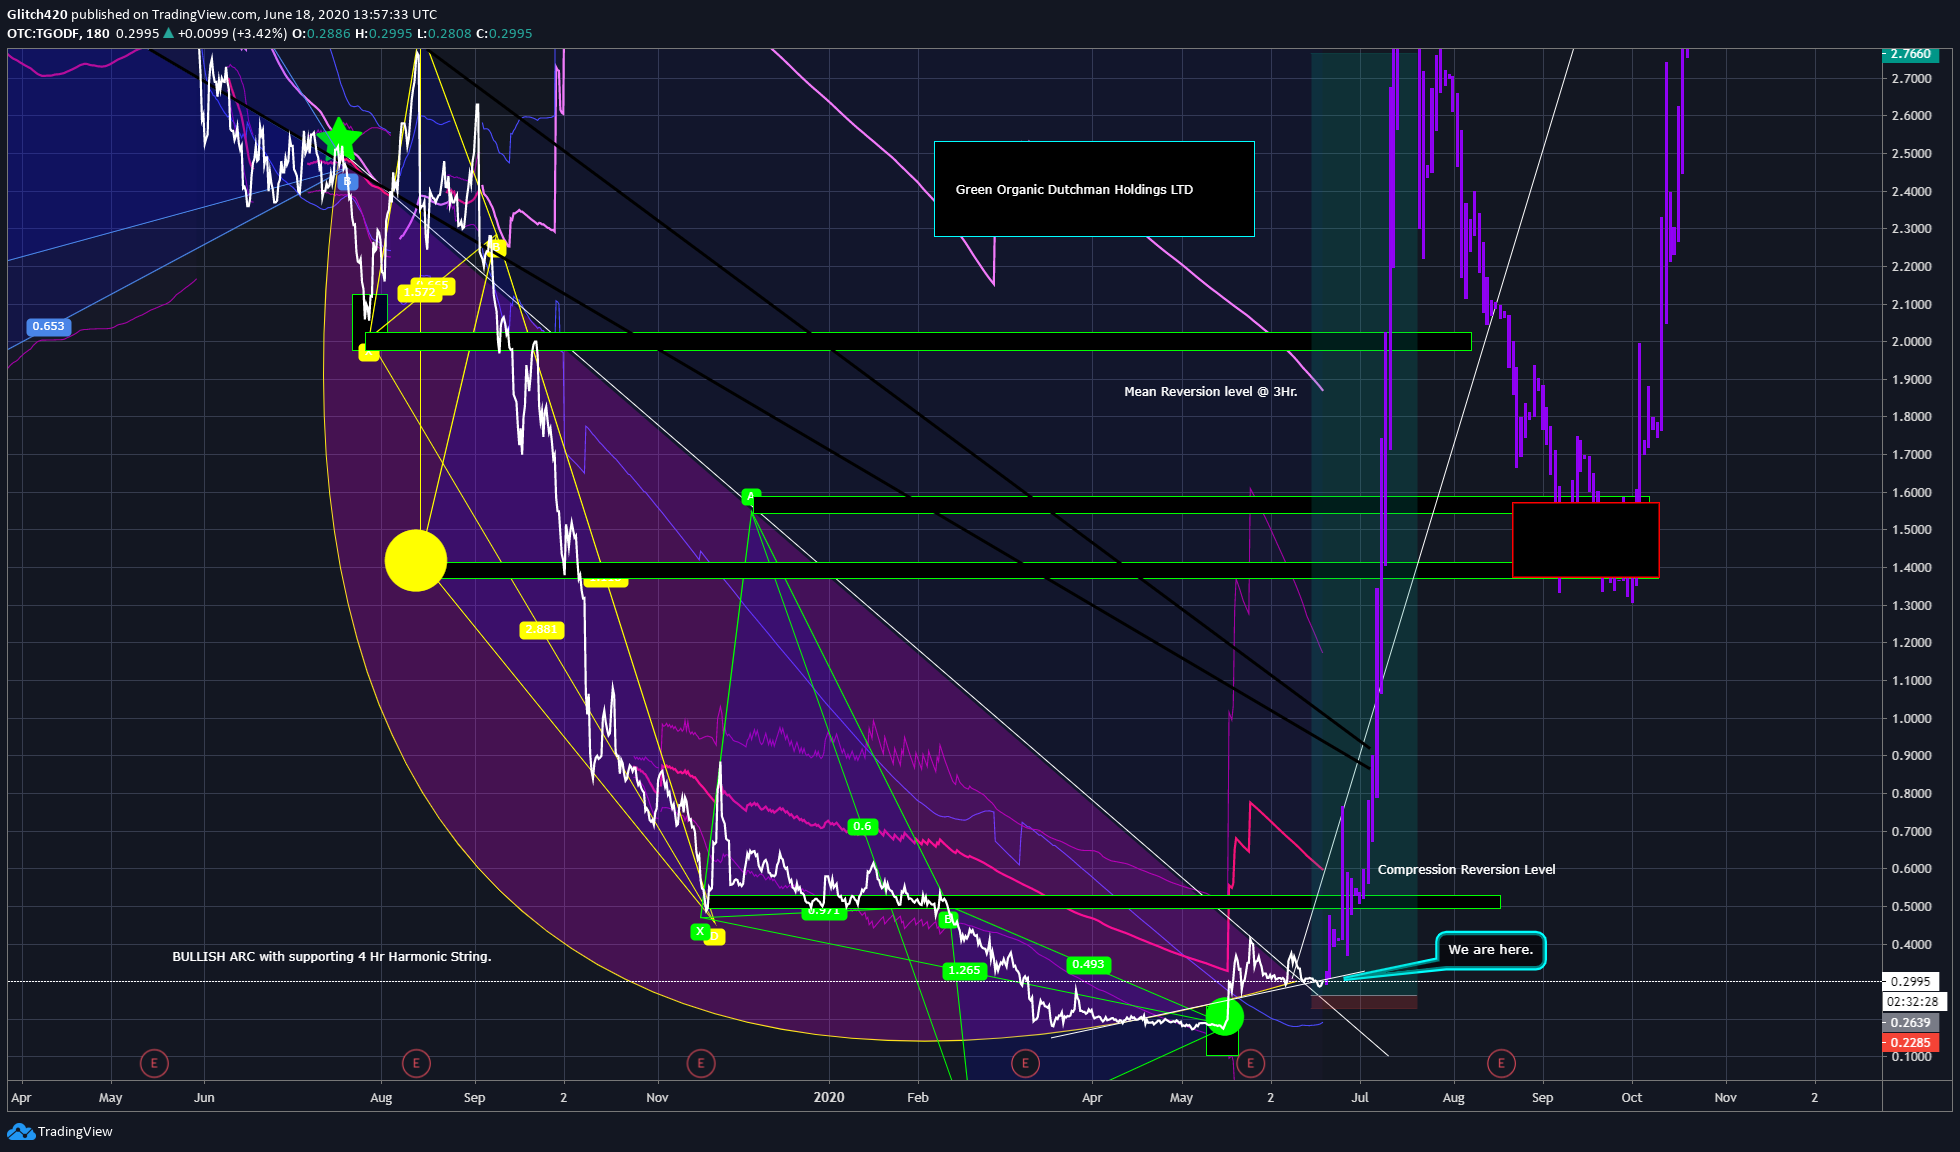Select the 'We are here.' callout
The image size is (1960, 1152).
(1490, 950)
